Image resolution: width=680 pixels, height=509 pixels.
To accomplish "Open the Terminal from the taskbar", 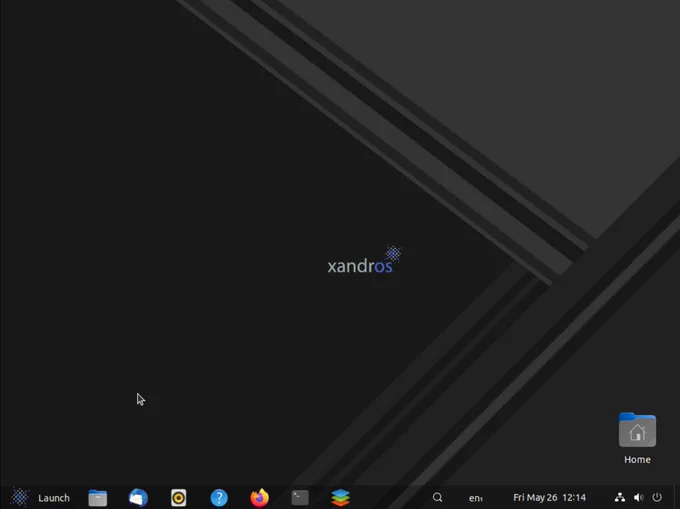I will click(300, 497).
